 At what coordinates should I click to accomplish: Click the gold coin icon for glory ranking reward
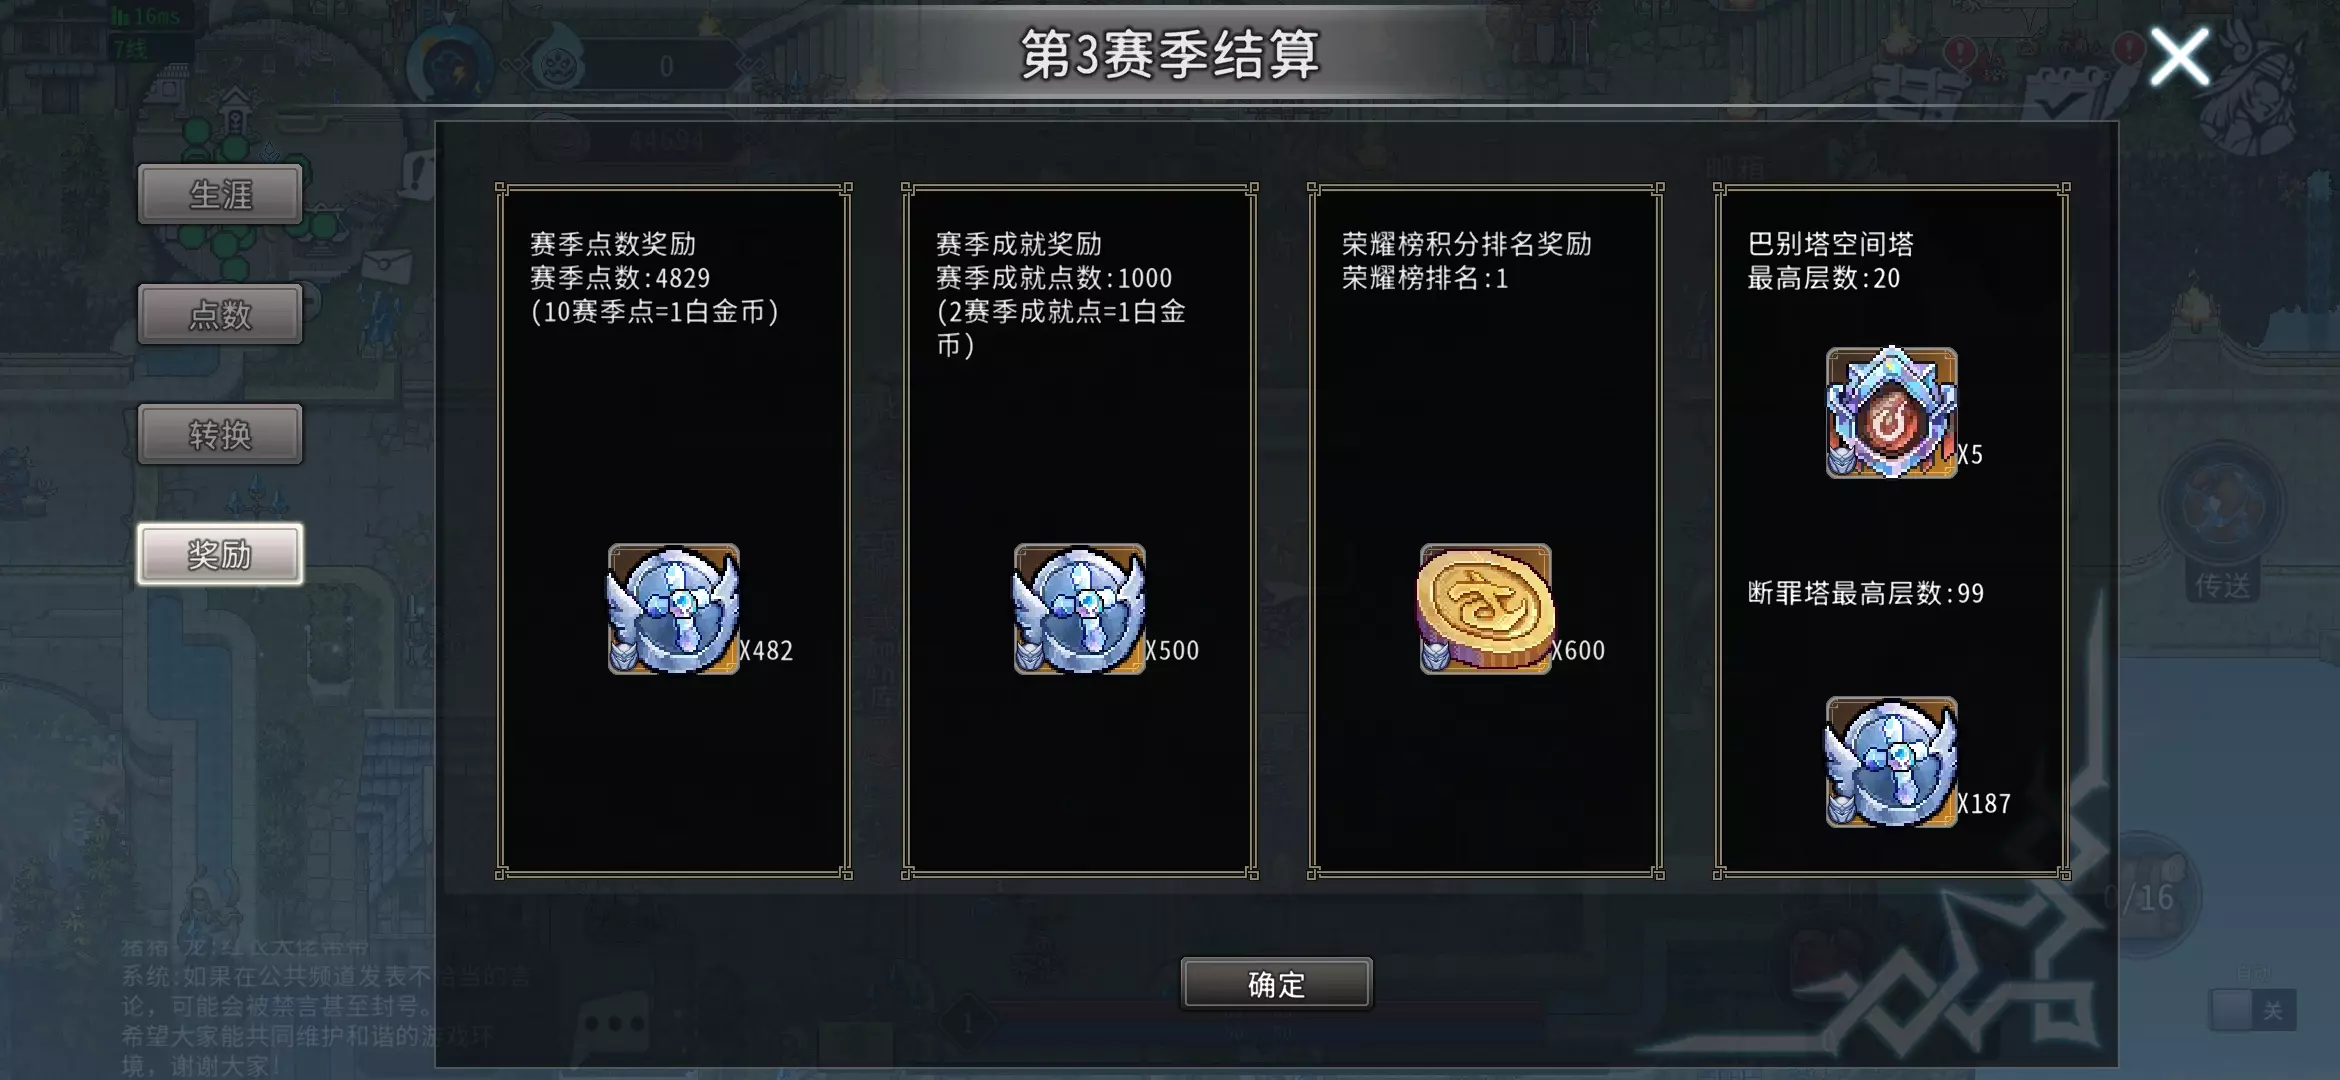[1486, 609]
